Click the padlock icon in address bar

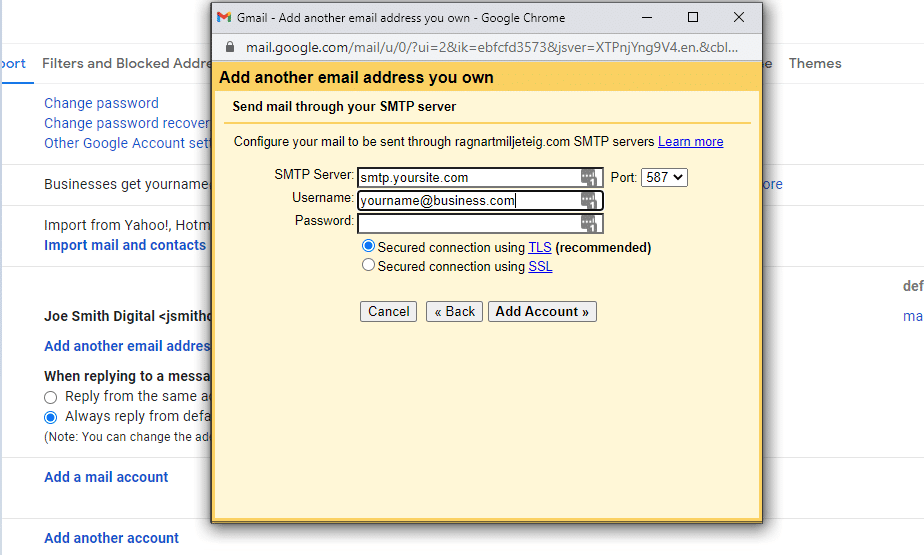click(x=230, y=47)
